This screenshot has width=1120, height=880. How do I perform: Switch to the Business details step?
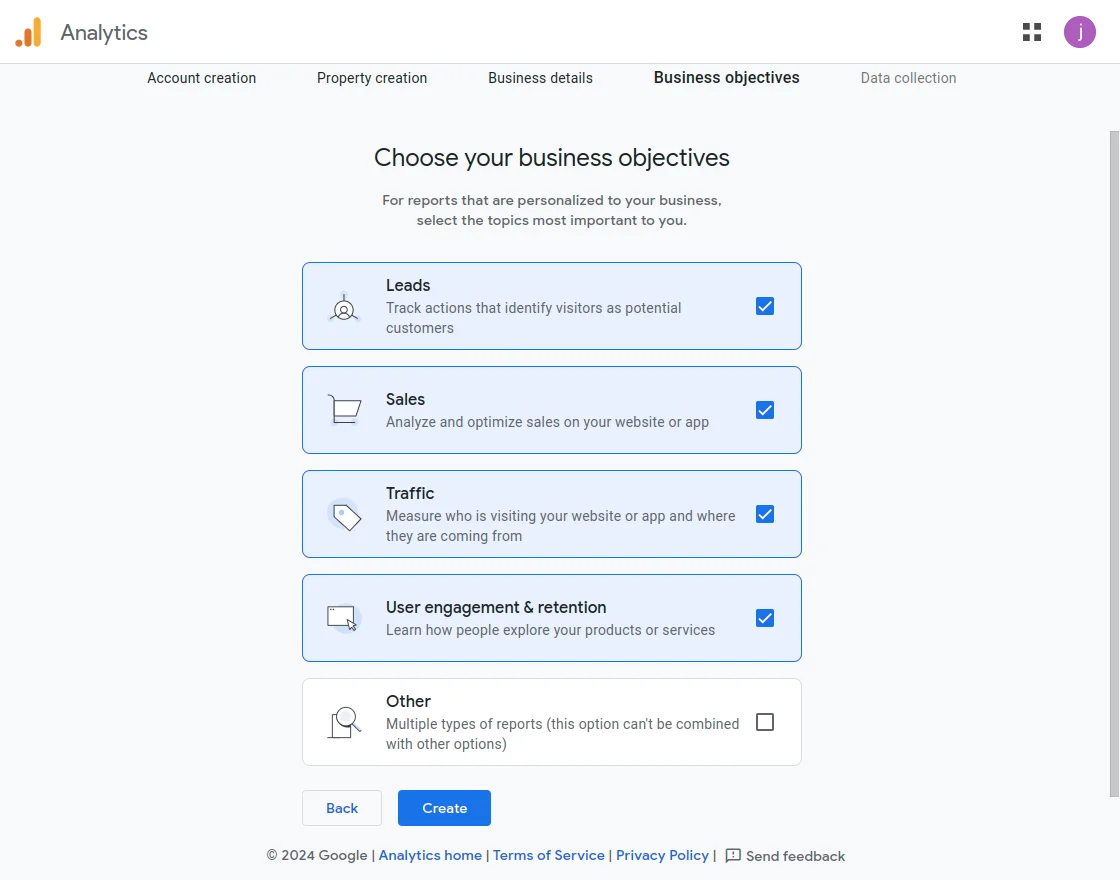point(540,78)
